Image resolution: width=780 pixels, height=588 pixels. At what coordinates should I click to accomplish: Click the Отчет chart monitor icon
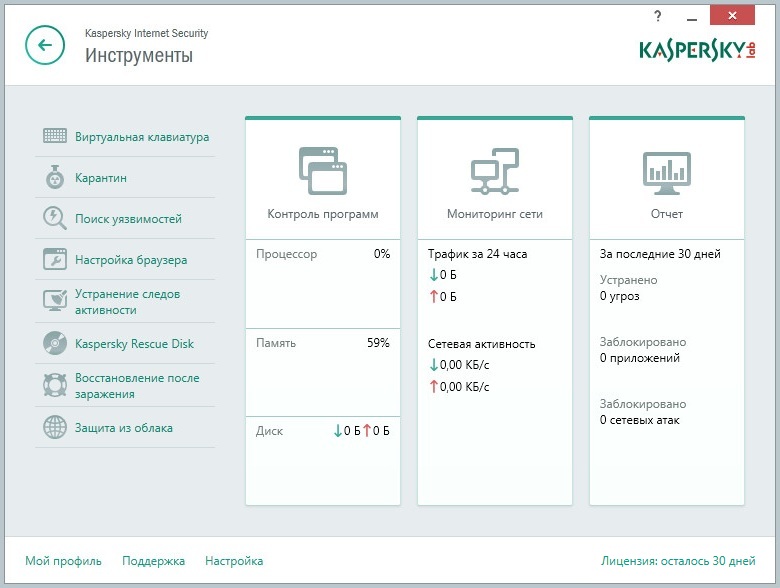[667, 173]
